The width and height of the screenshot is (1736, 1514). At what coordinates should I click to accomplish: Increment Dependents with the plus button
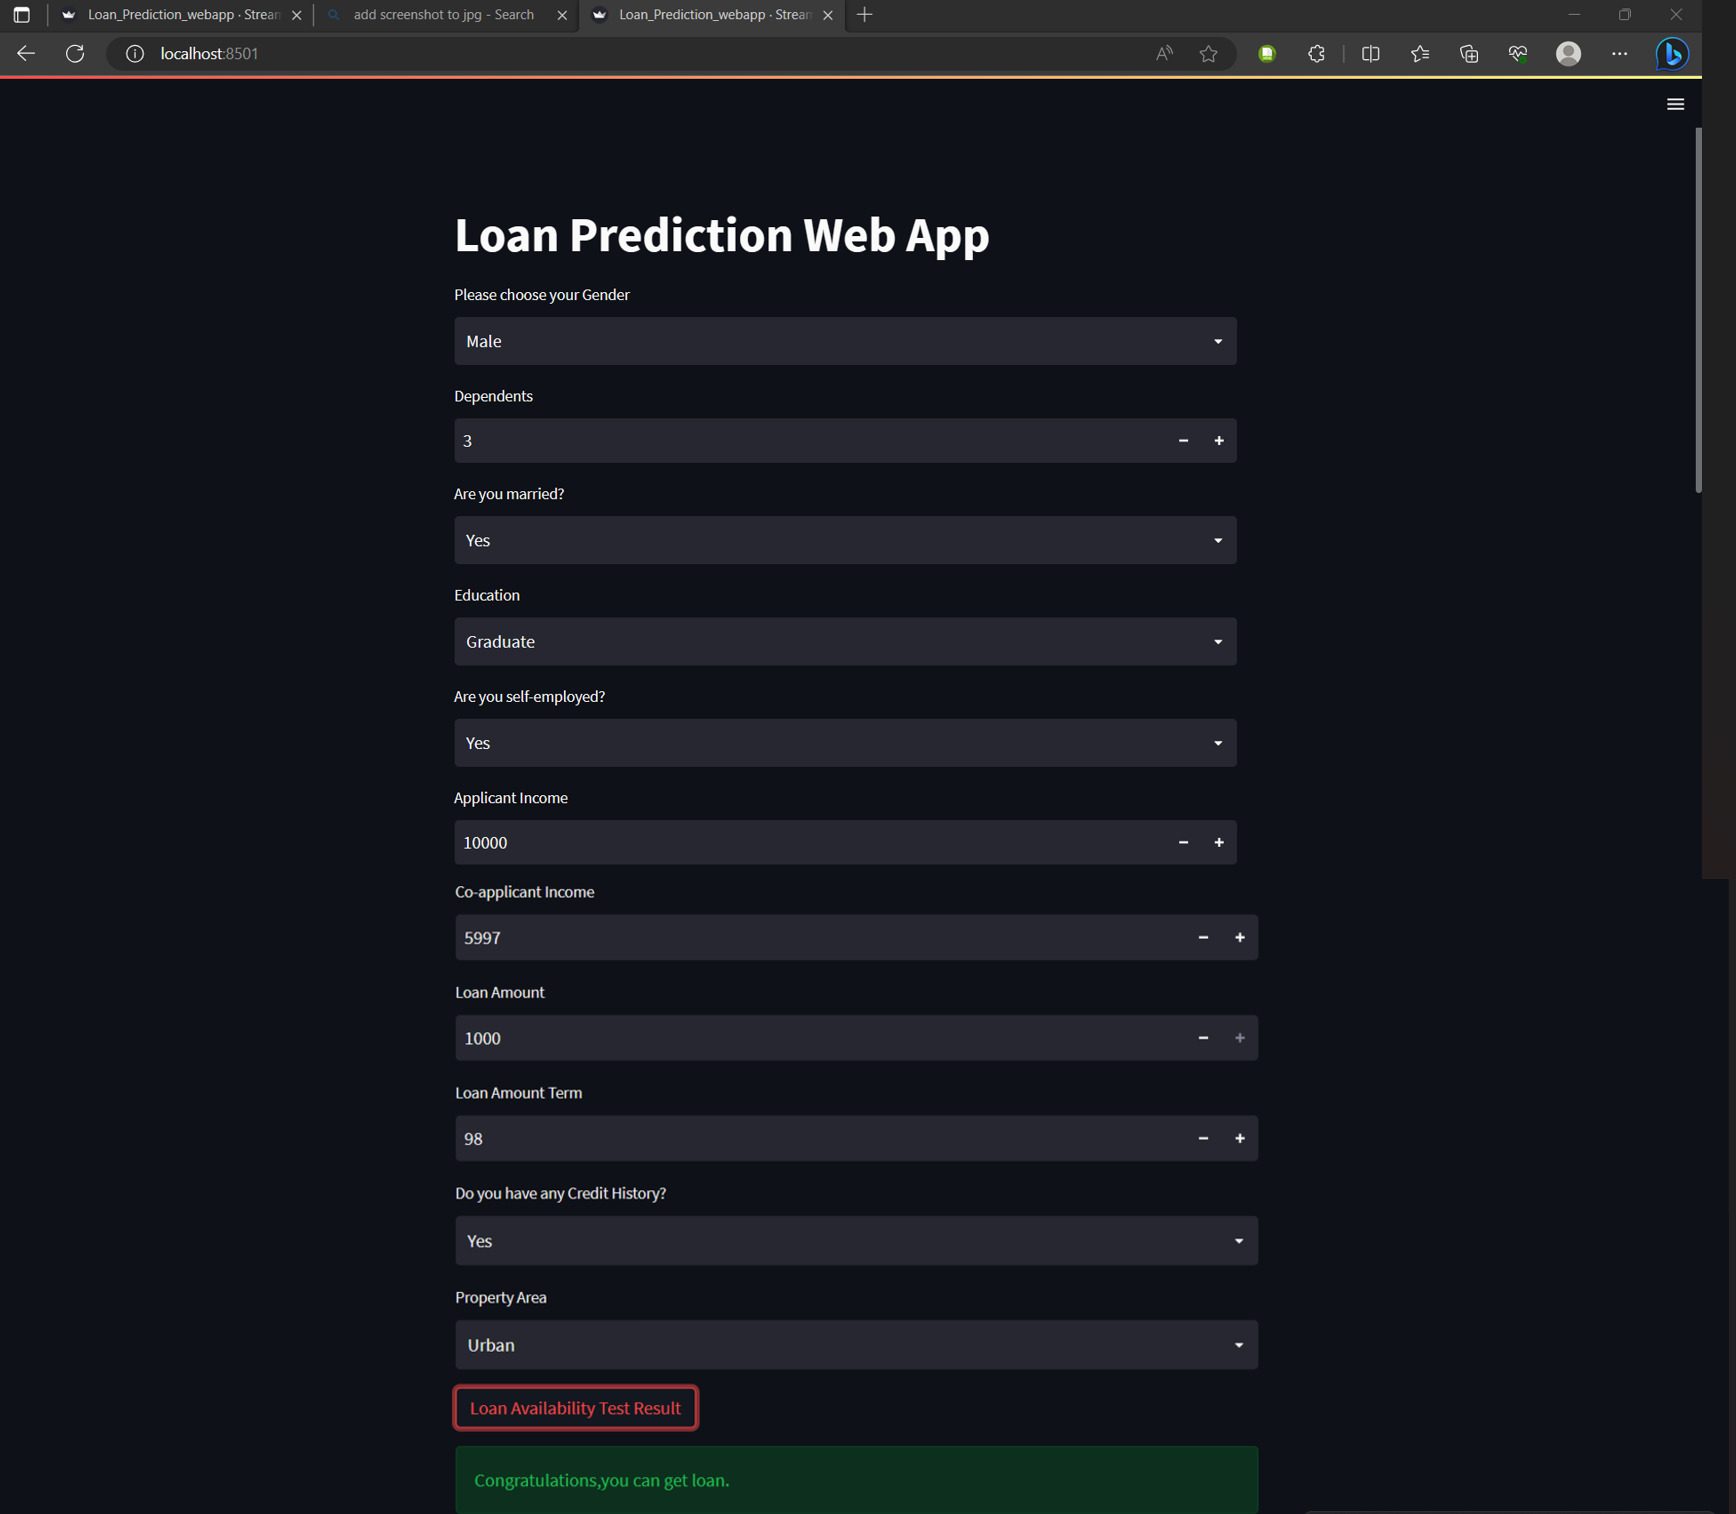(x=1219, y=440)
